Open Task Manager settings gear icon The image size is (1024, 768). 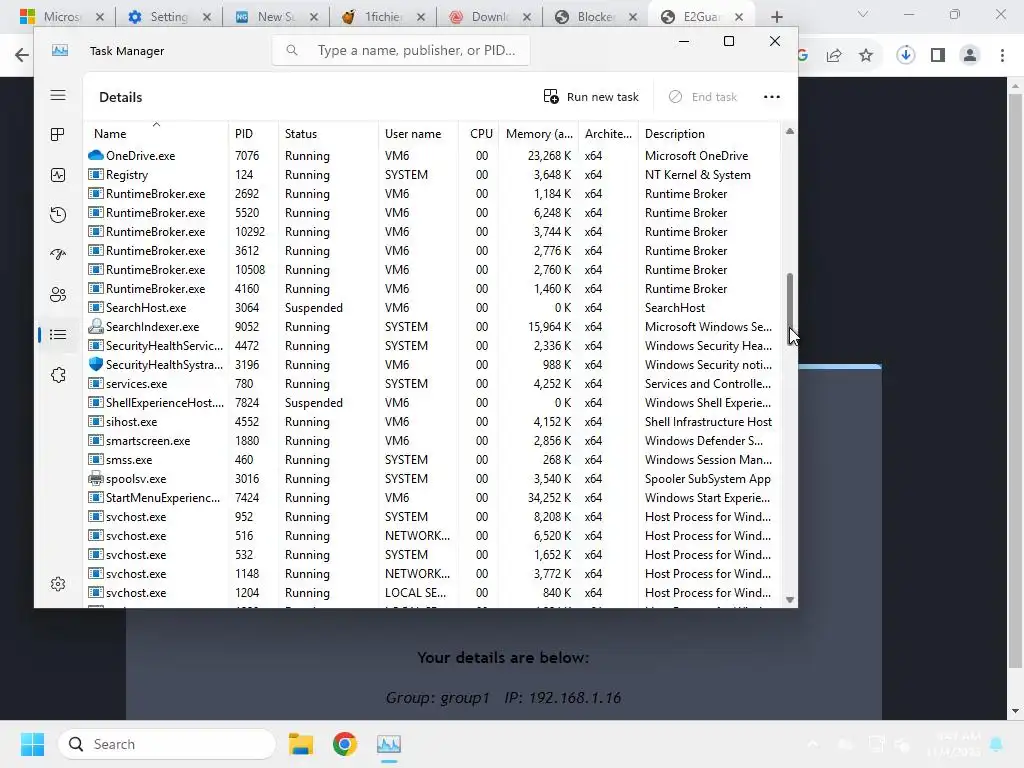58,584
